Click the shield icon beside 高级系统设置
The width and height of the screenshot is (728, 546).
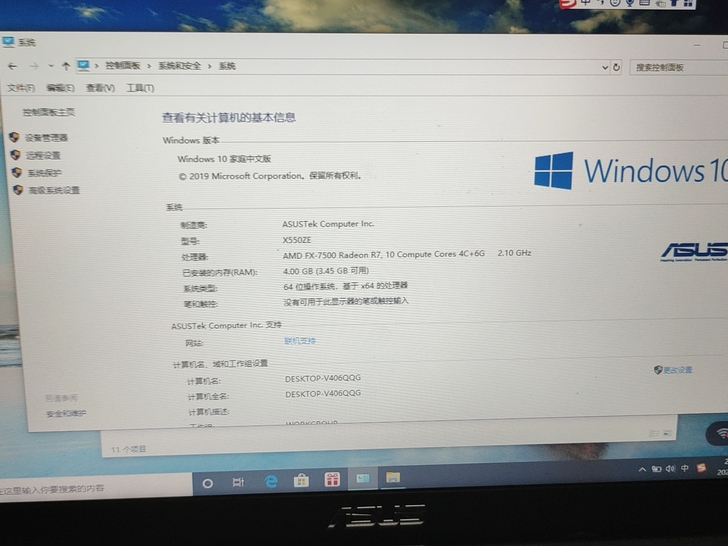tap(18, 189)
